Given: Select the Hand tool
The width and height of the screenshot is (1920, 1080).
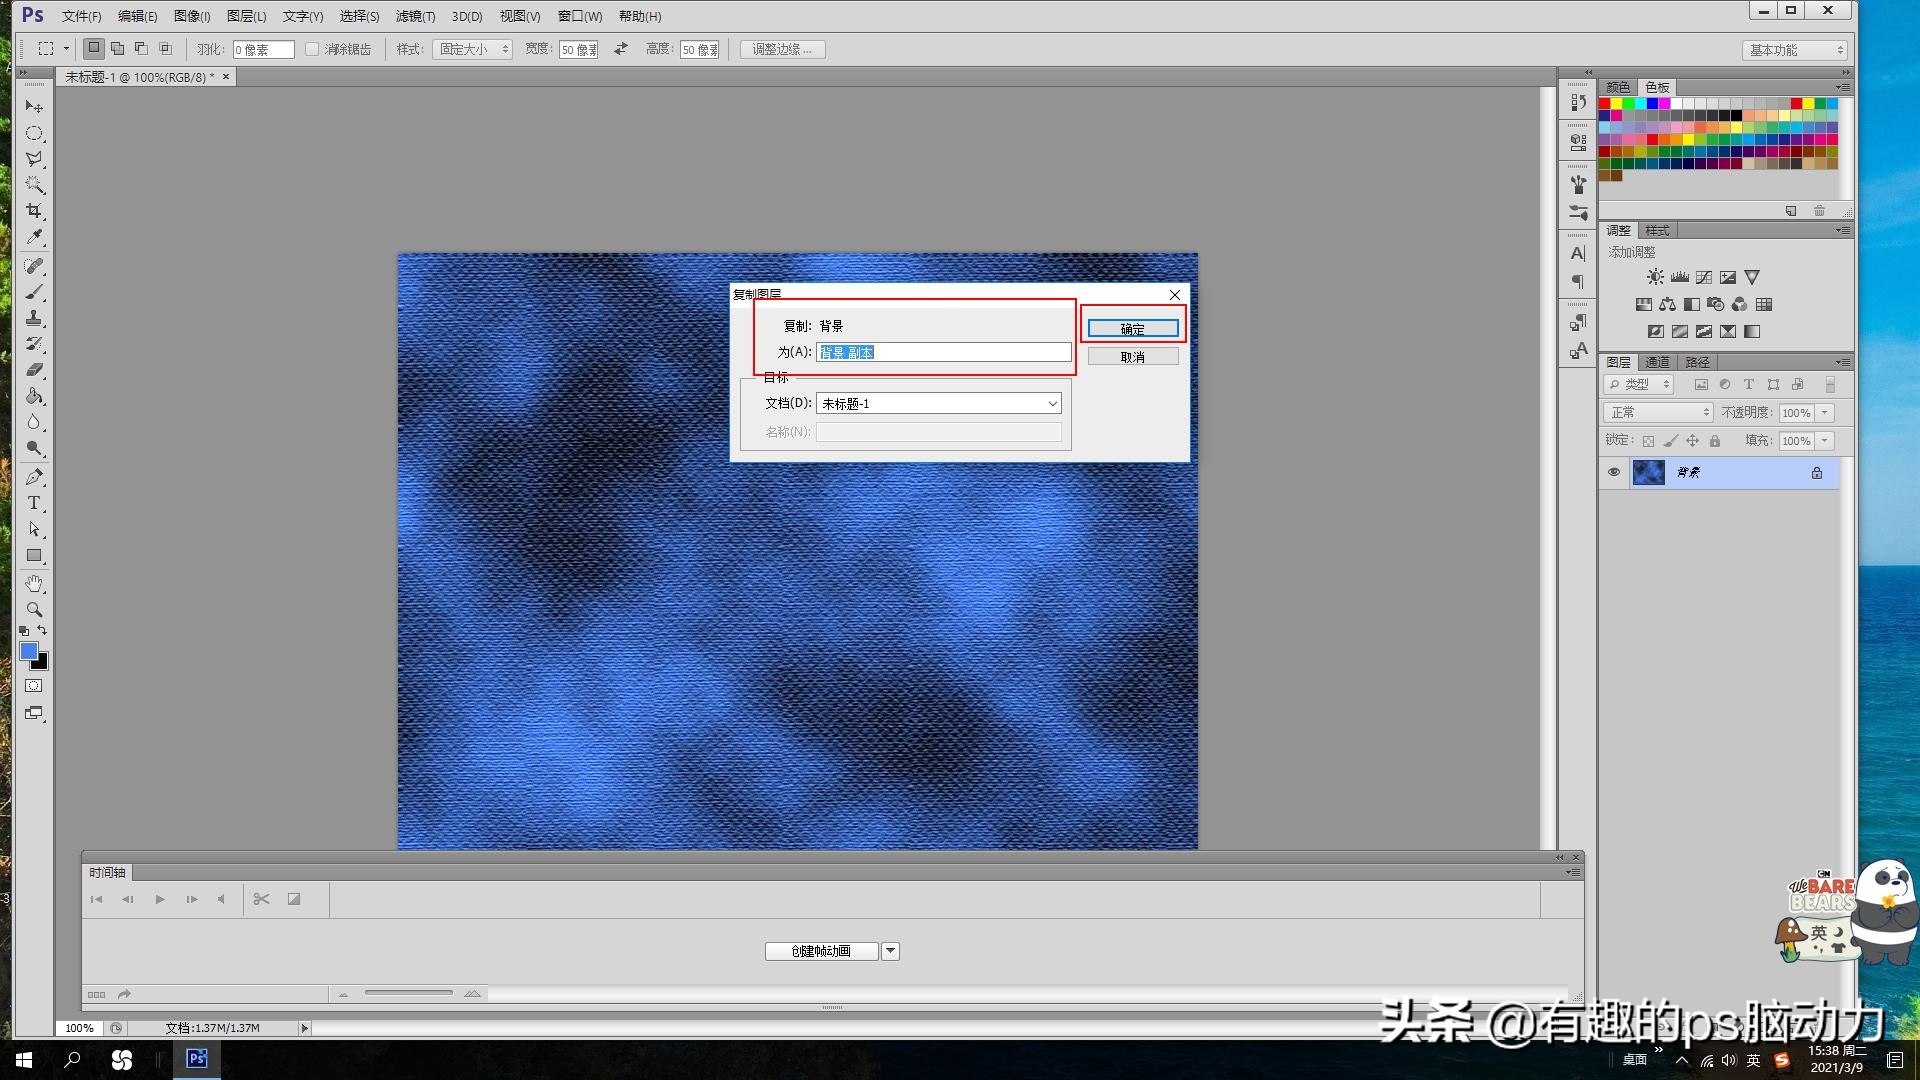Looking at the screenshot, I should pyautogui.click(x=34, y=583).
